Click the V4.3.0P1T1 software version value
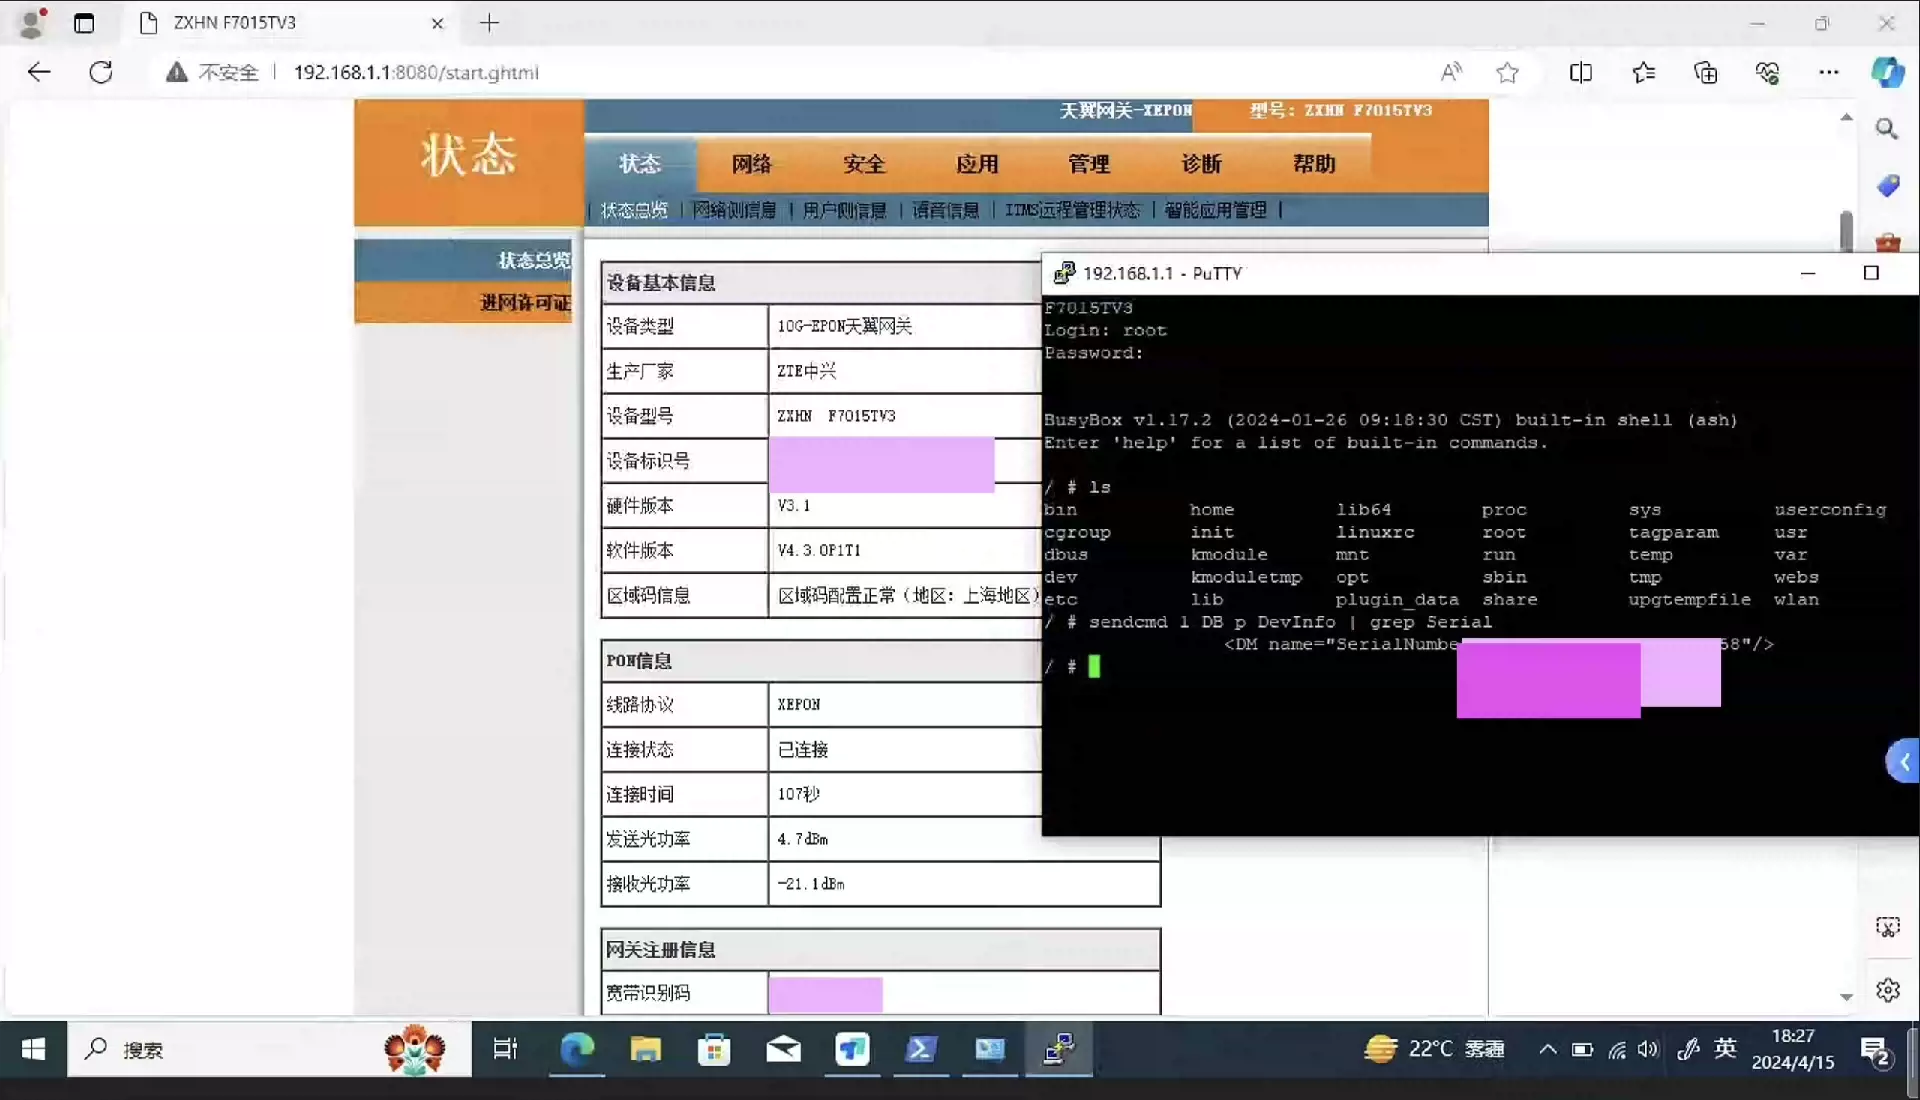Viewport: 1920px width, 1100px height. click(819, 550)
